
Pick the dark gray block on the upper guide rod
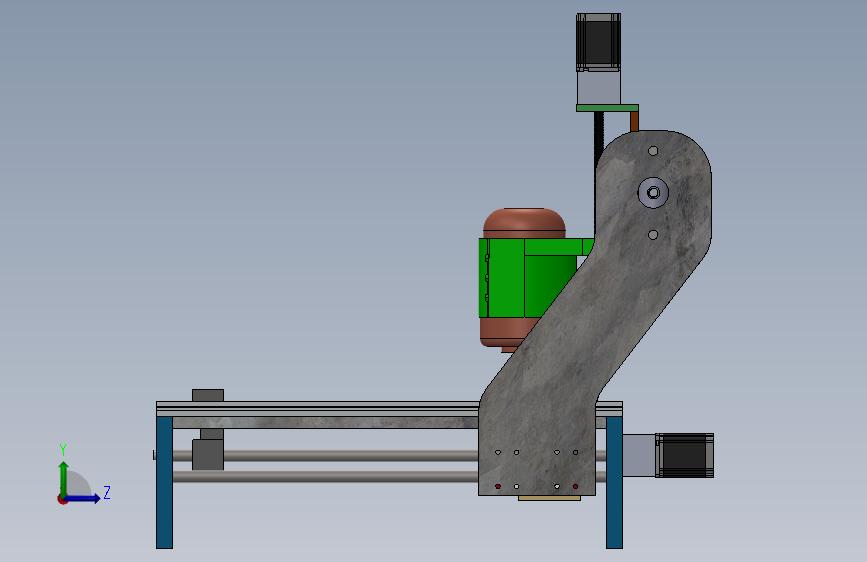tap(208, 454)
